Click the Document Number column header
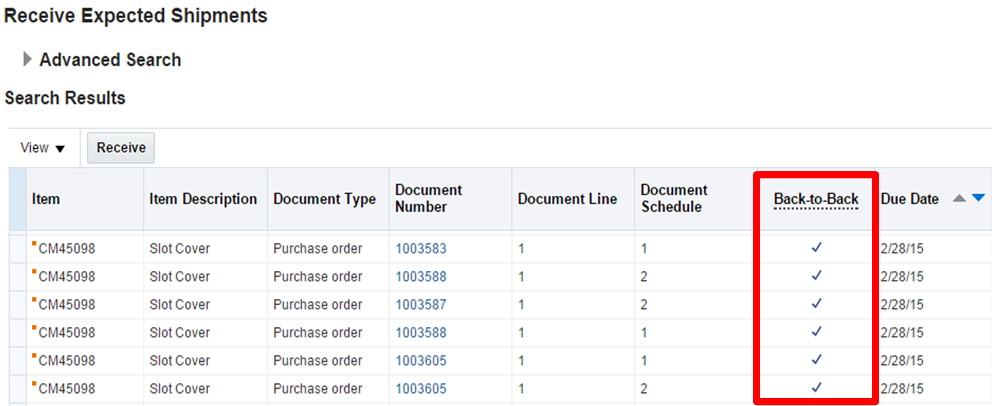This screenshot has width=992, height=406. coord(429,198)
